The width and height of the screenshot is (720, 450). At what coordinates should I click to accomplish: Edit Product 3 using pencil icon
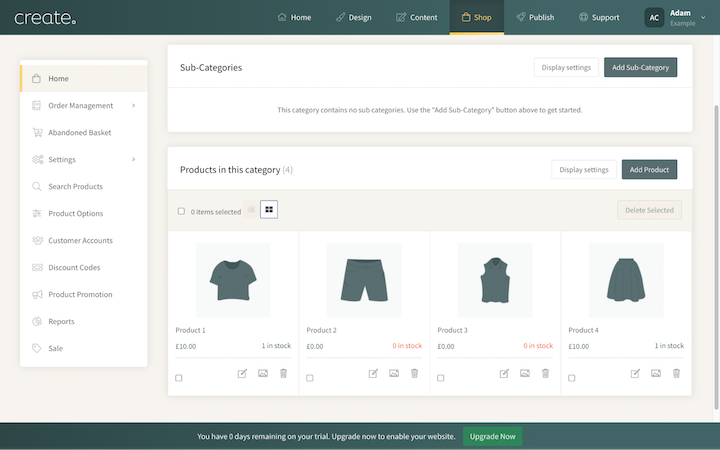point(504,373)
